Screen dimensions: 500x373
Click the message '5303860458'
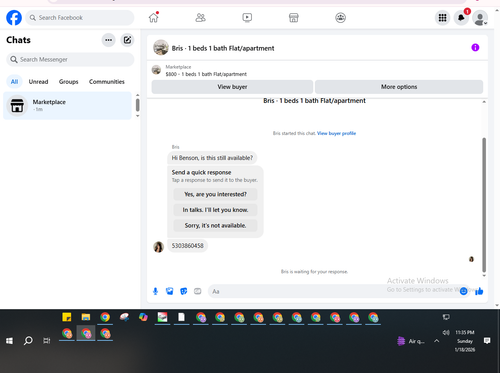pos(187,246)
